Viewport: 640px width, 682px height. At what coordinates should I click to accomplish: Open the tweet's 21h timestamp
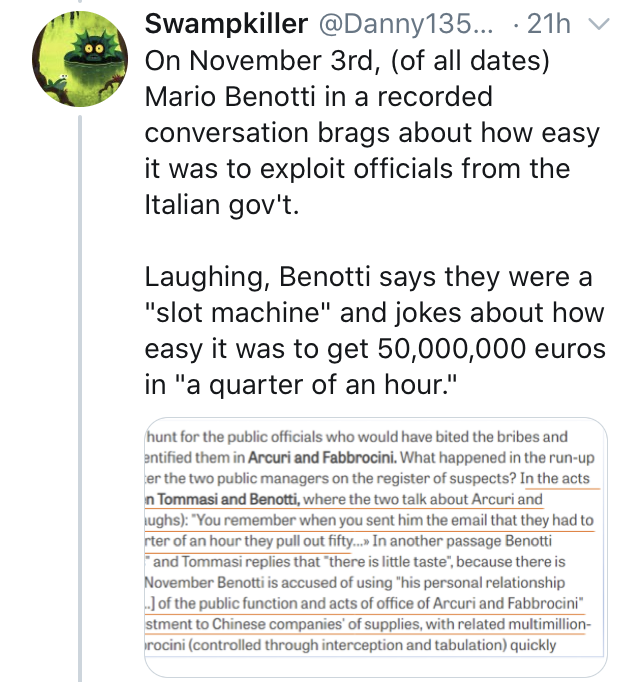pos(548,23)
